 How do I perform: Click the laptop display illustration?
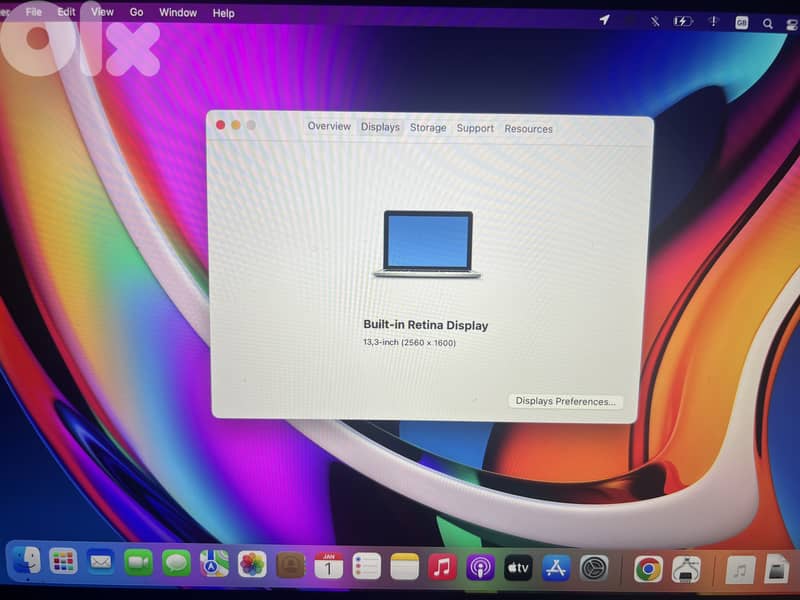click(x=427, y=244)
